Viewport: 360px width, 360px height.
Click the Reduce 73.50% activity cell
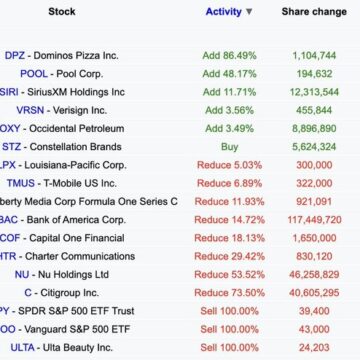229,293
